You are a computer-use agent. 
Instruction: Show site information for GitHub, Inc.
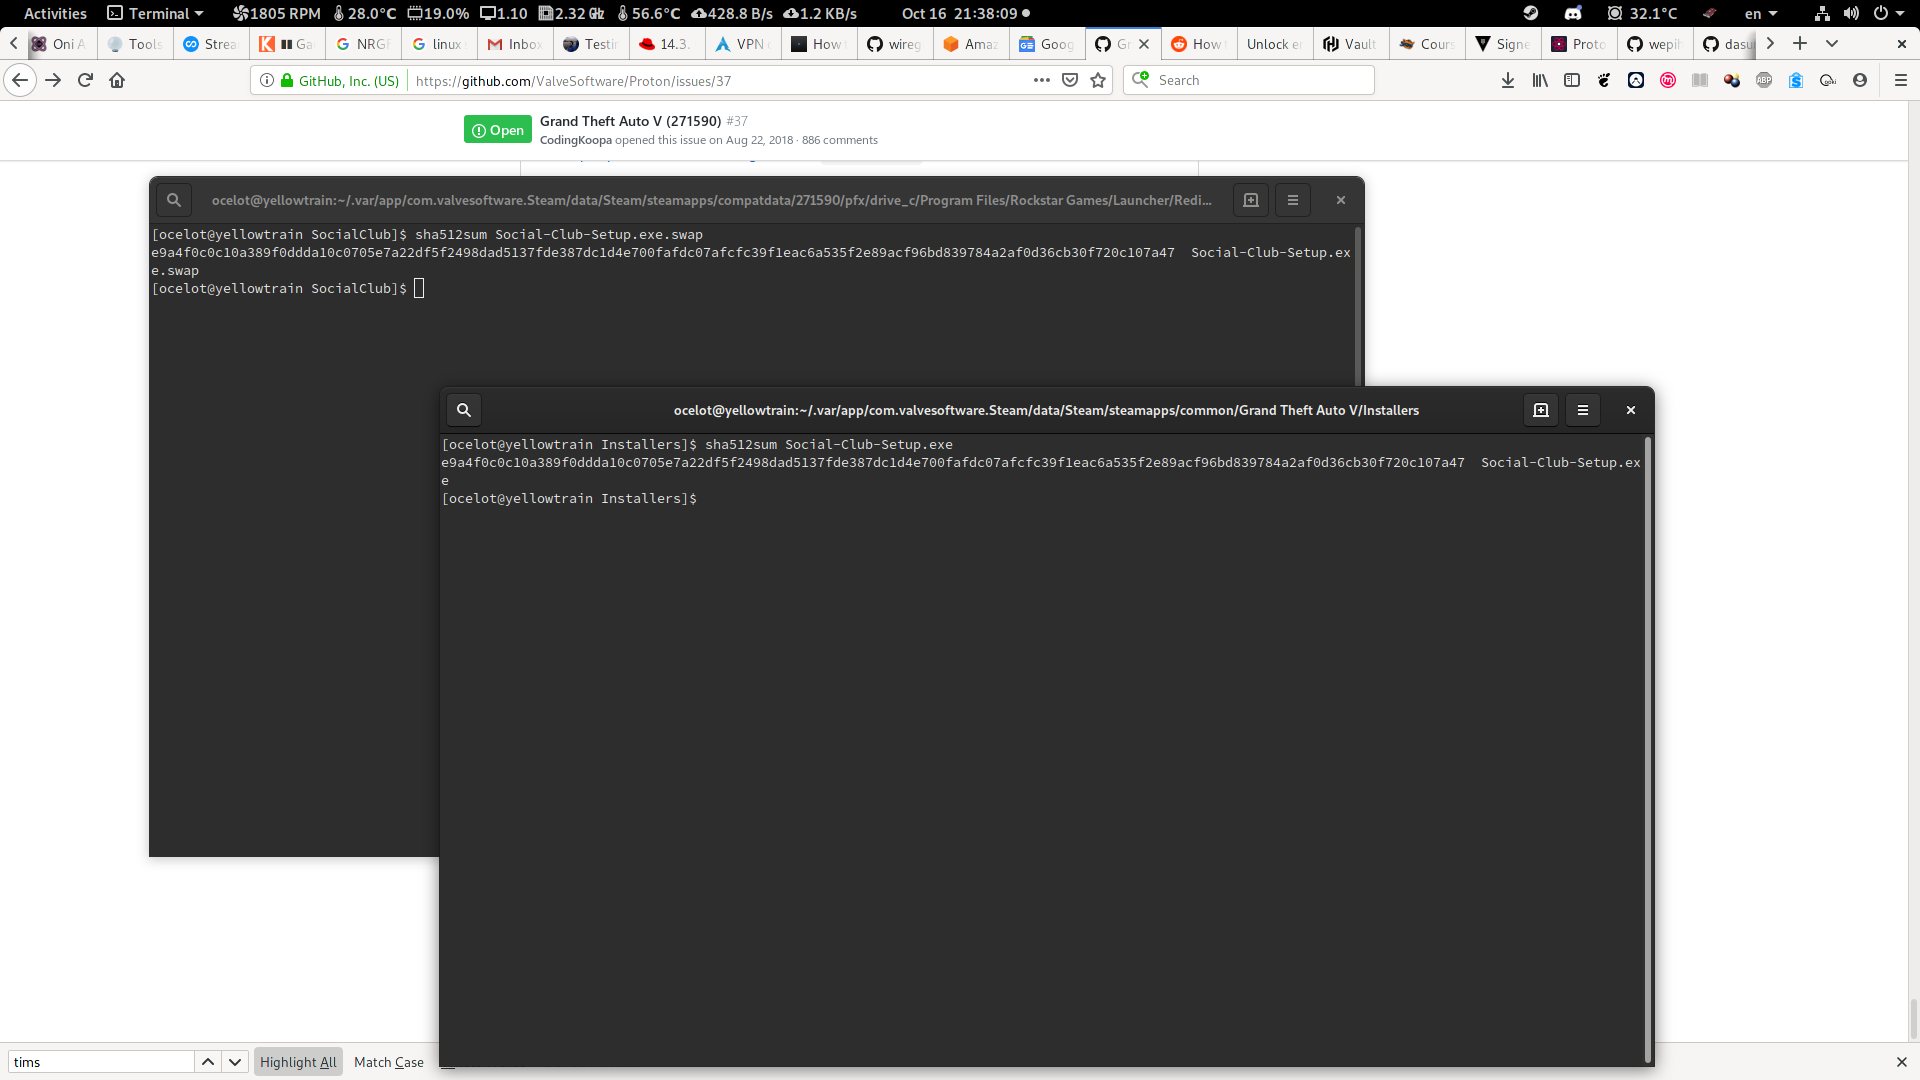(267, 80)
